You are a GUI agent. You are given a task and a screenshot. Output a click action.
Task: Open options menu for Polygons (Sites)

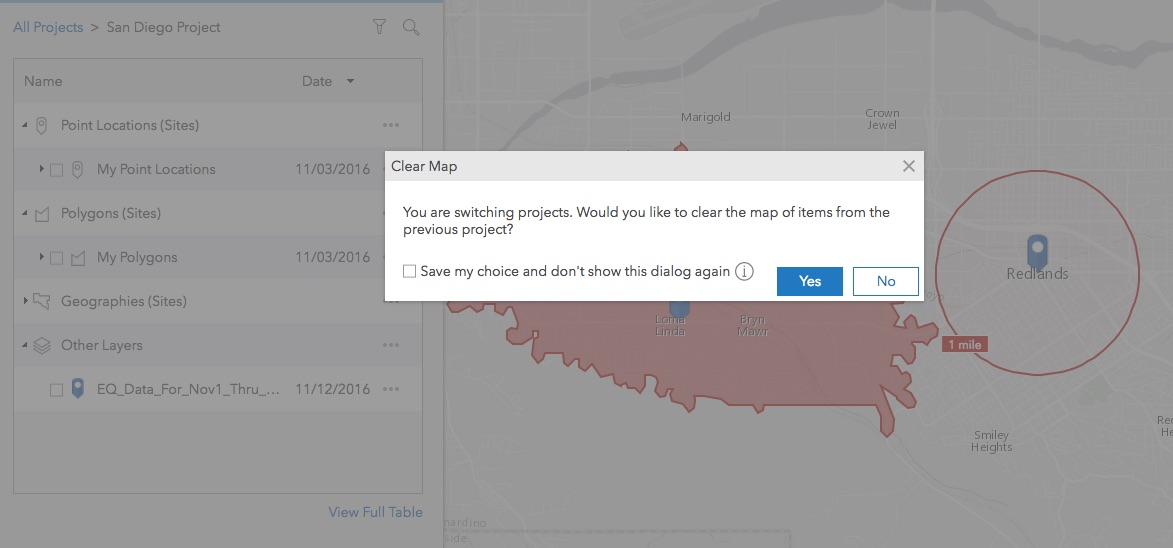(x=390, y=213)
